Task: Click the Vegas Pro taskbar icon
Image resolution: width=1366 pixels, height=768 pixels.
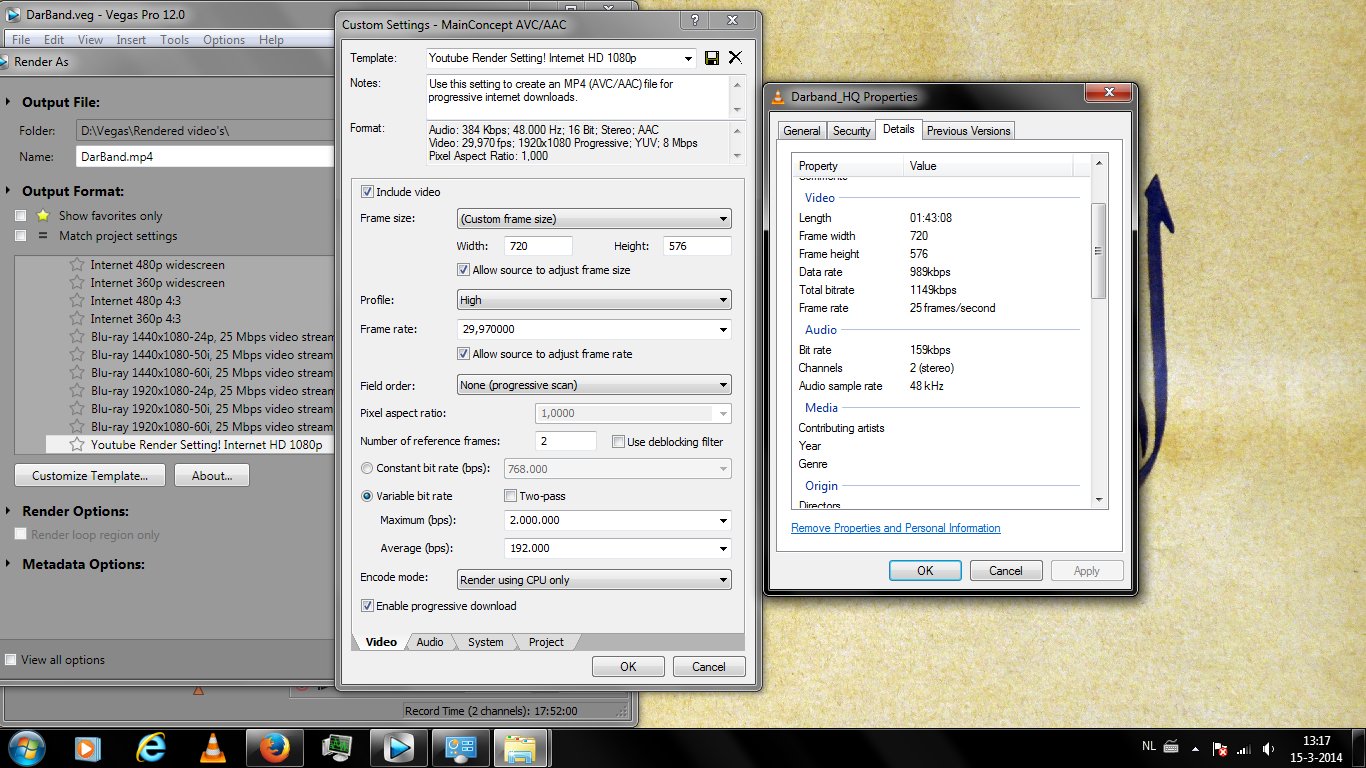Action: (399, 747)
